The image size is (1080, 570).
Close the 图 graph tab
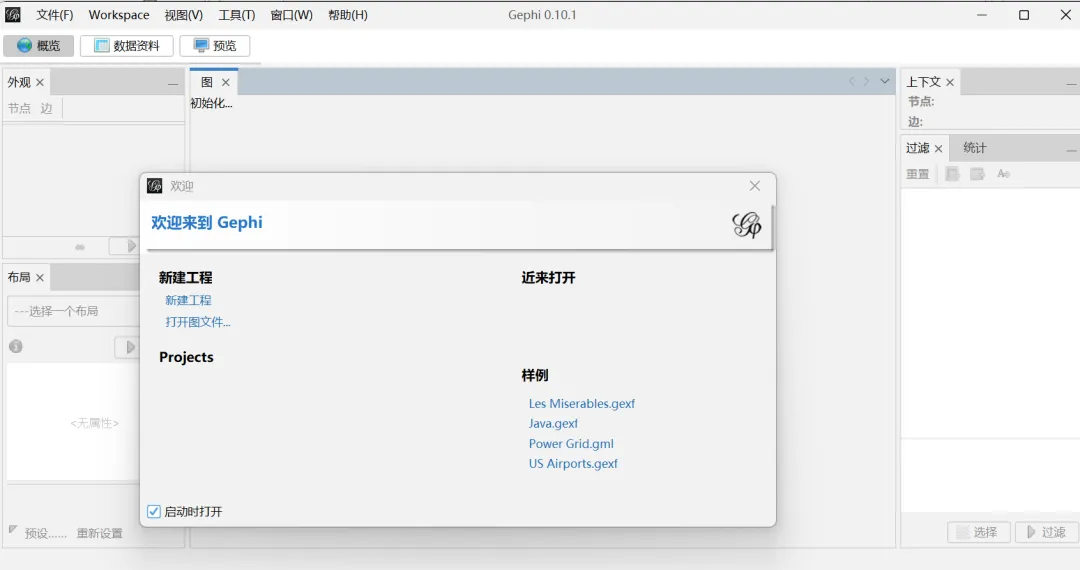point(225,83)
